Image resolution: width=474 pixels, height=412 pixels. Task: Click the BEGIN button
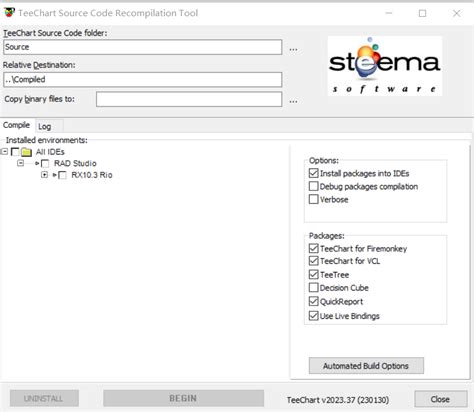click(183, 398)
